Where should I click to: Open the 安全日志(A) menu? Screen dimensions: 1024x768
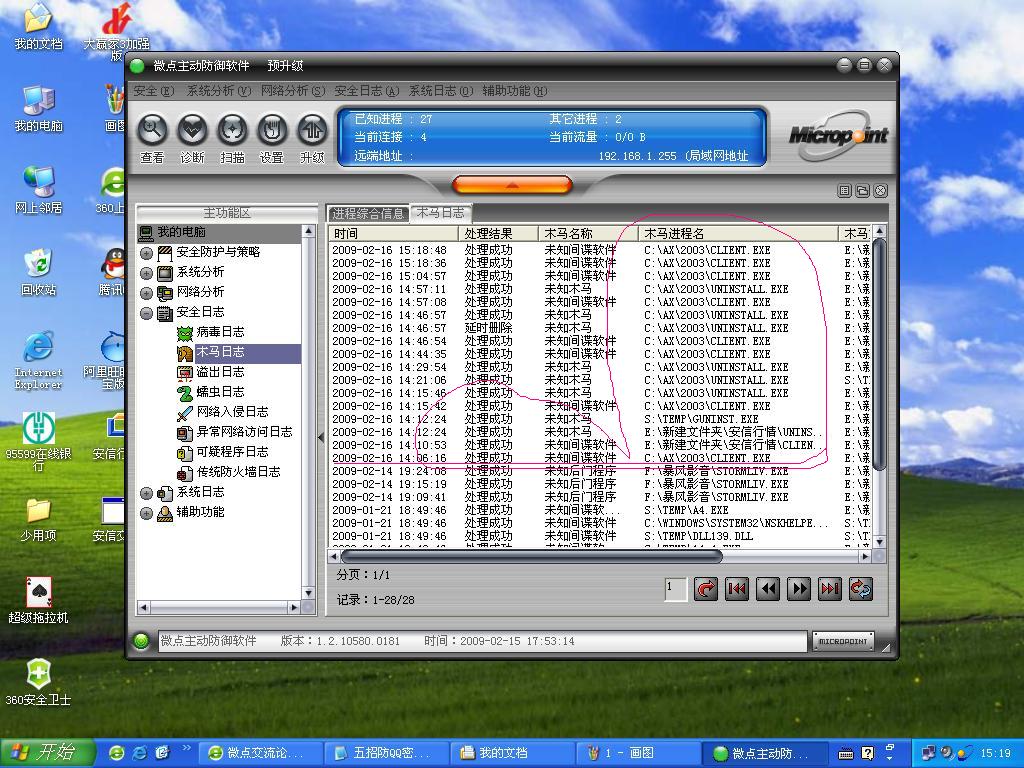pos(366,91)
